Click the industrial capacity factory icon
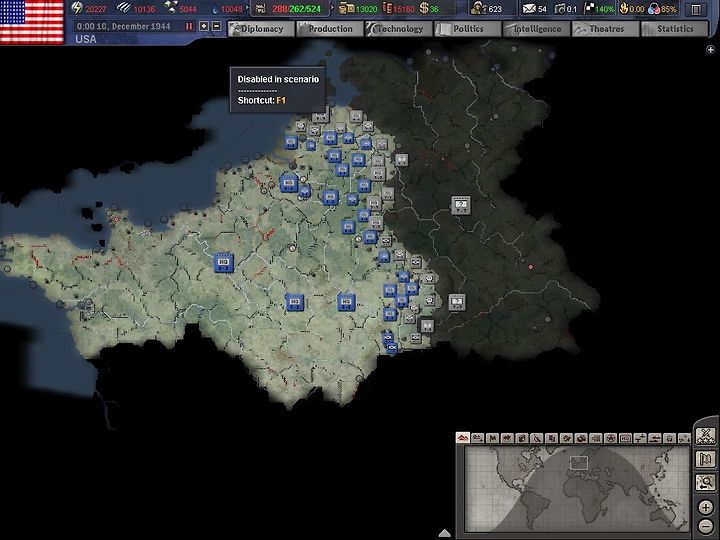The height and width of the screenshot is (540, 720). click(x=260, y=8)
